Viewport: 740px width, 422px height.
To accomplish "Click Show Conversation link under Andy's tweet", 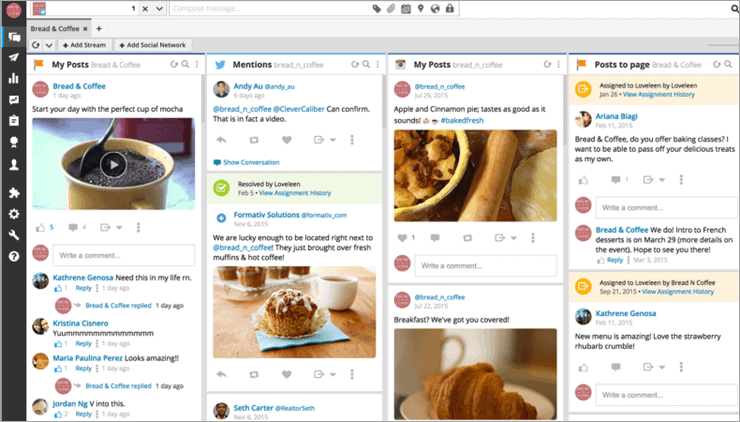I will [x=245, y=162].
